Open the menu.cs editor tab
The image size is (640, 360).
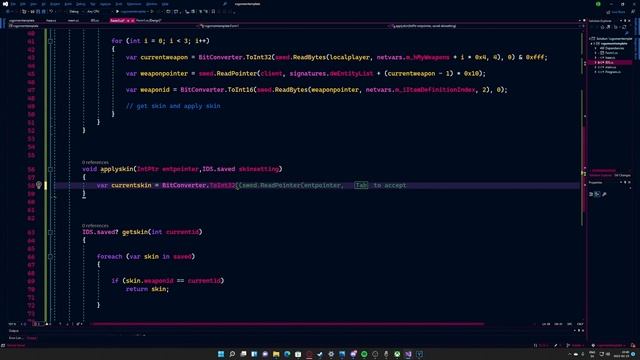(x=73, y=20)
